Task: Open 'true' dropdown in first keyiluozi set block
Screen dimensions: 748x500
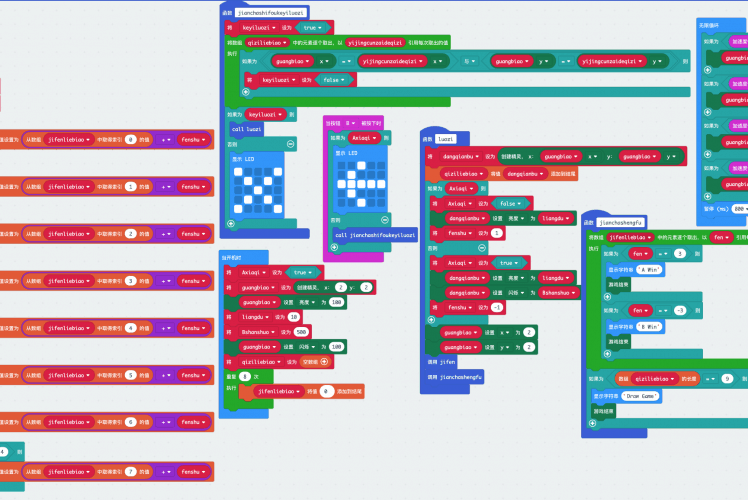Action: coord(310,28)
